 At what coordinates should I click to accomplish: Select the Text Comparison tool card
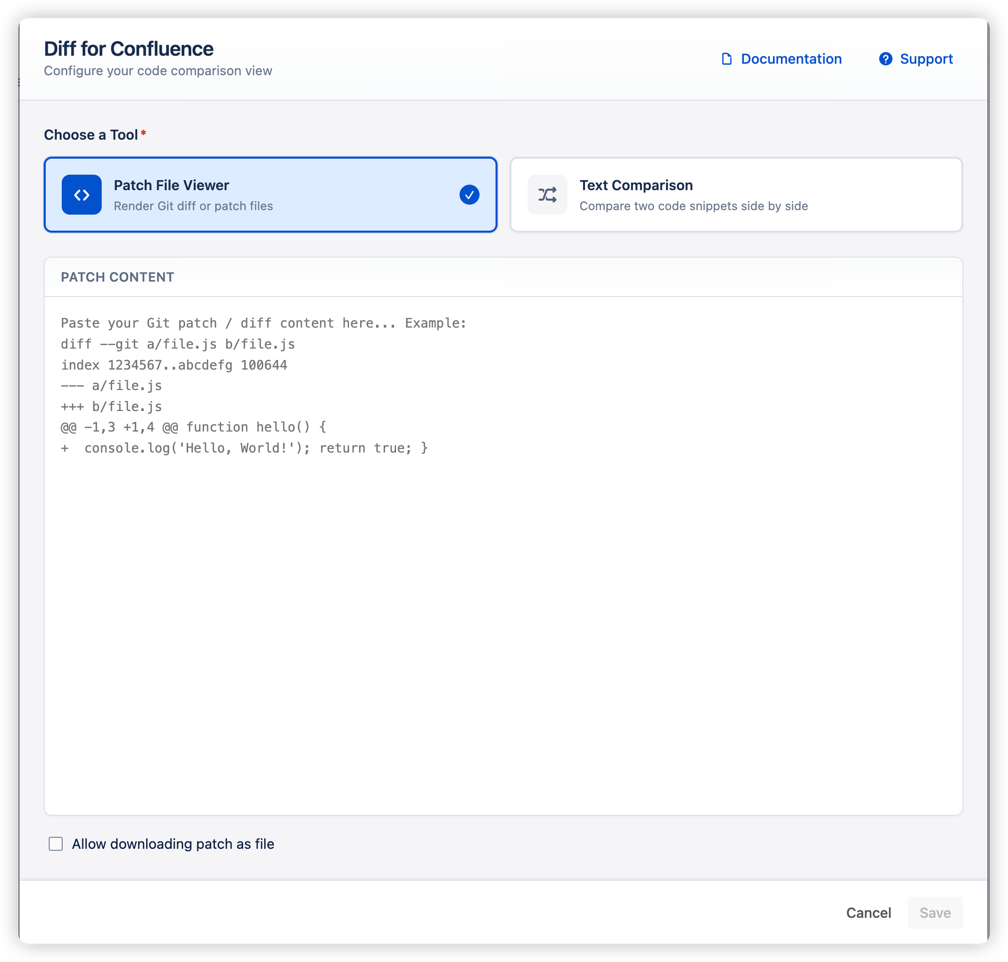tap(736, 195)
